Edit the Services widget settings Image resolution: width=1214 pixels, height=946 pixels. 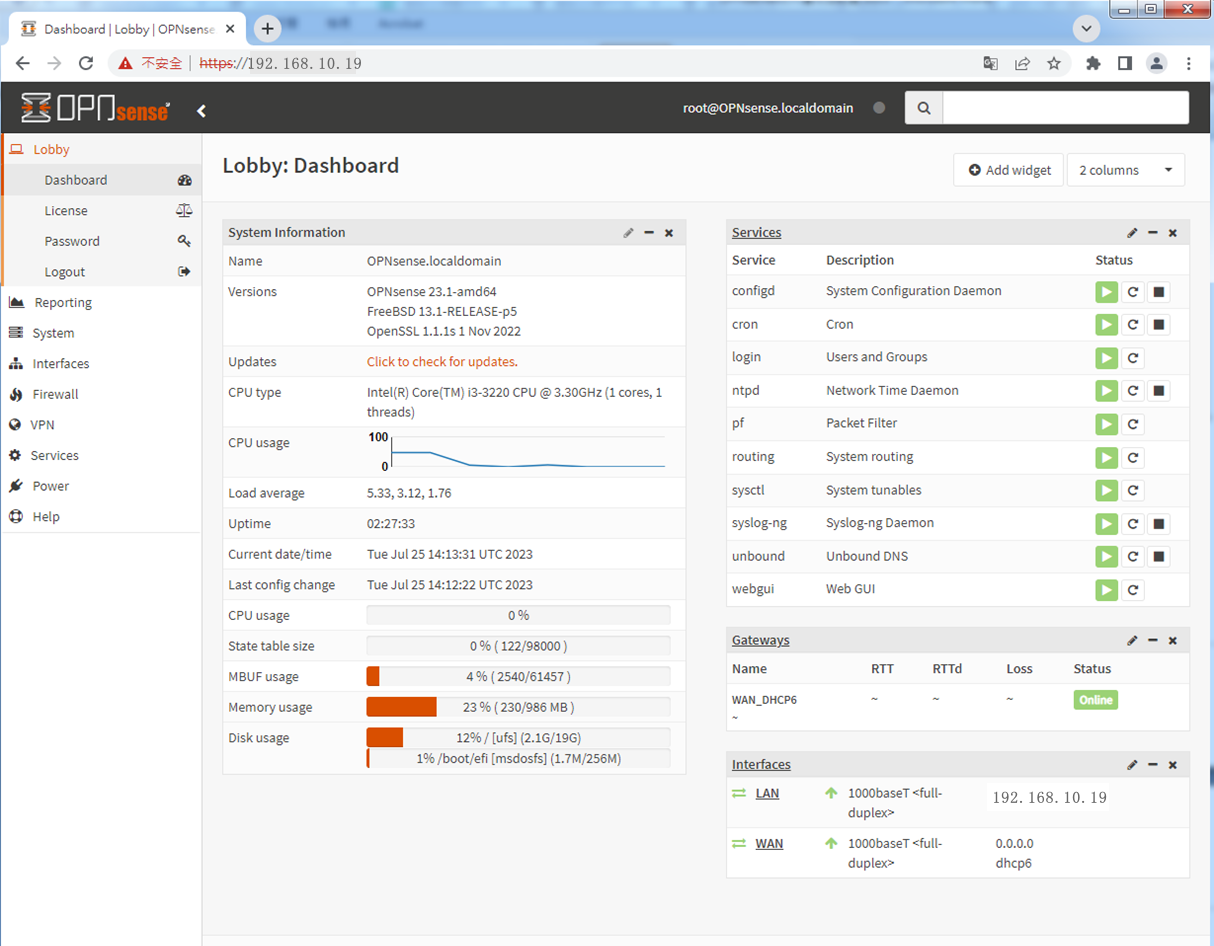coord(1132,233)
